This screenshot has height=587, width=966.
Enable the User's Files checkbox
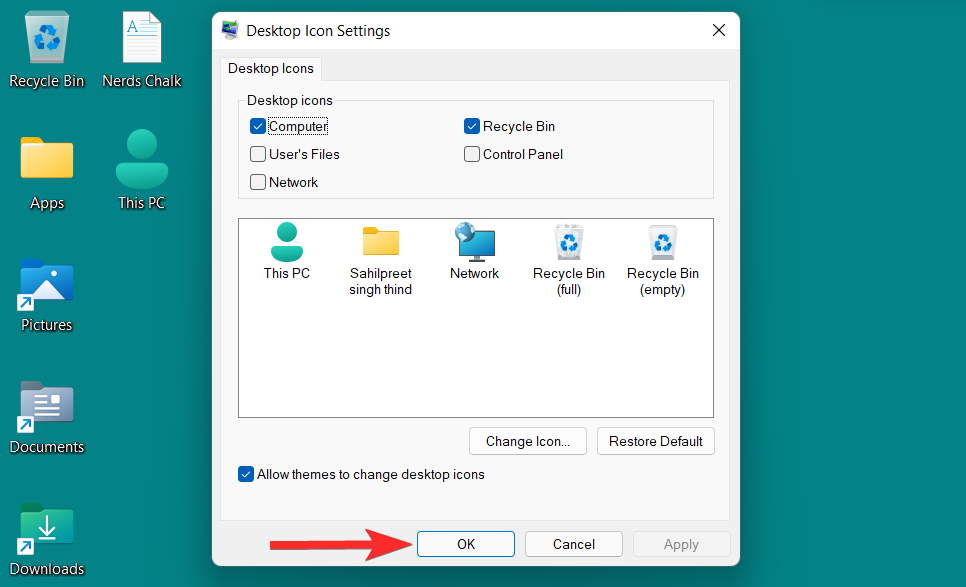tap(258, 154)
